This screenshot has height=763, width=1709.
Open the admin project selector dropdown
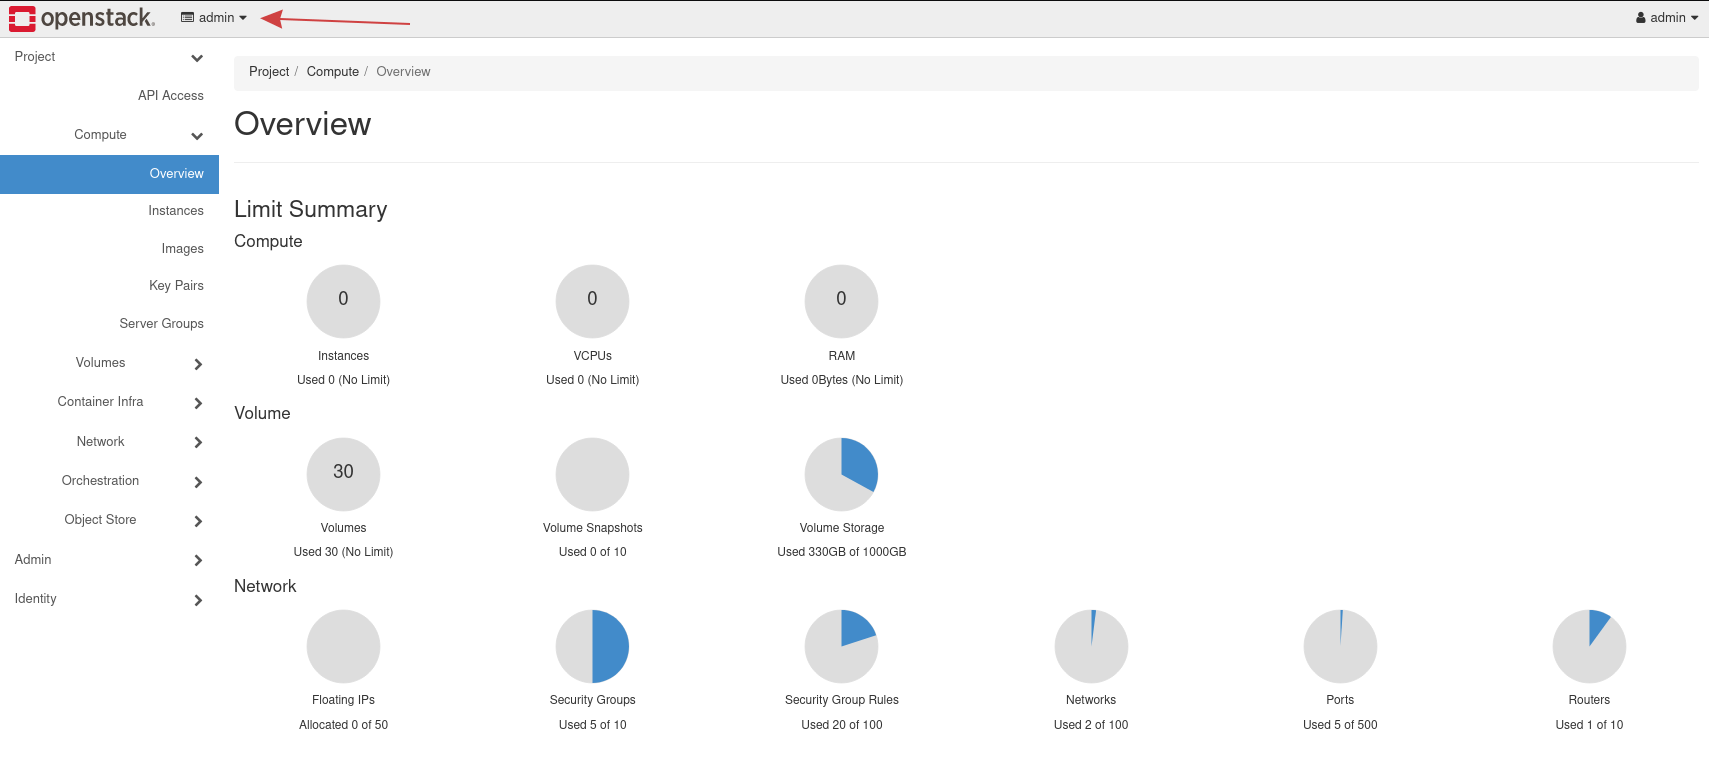[214, 18]
